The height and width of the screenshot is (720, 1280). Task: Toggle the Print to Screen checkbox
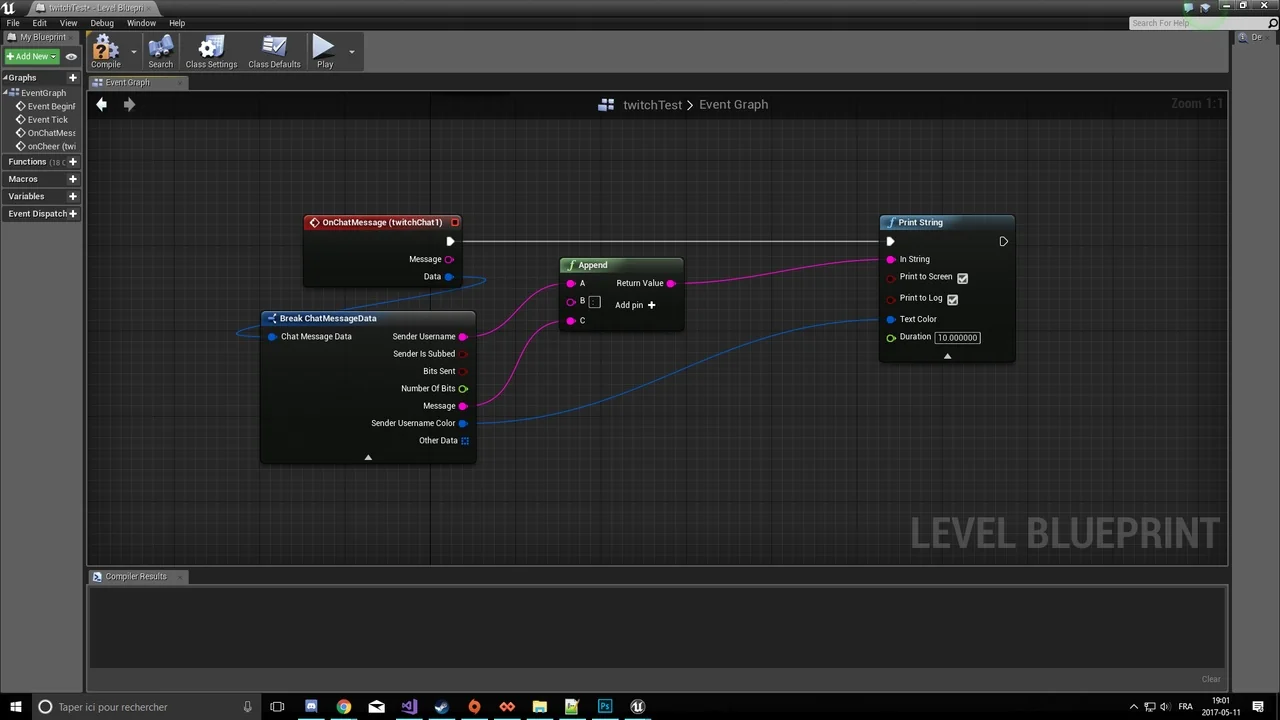(x=962, y=278)
